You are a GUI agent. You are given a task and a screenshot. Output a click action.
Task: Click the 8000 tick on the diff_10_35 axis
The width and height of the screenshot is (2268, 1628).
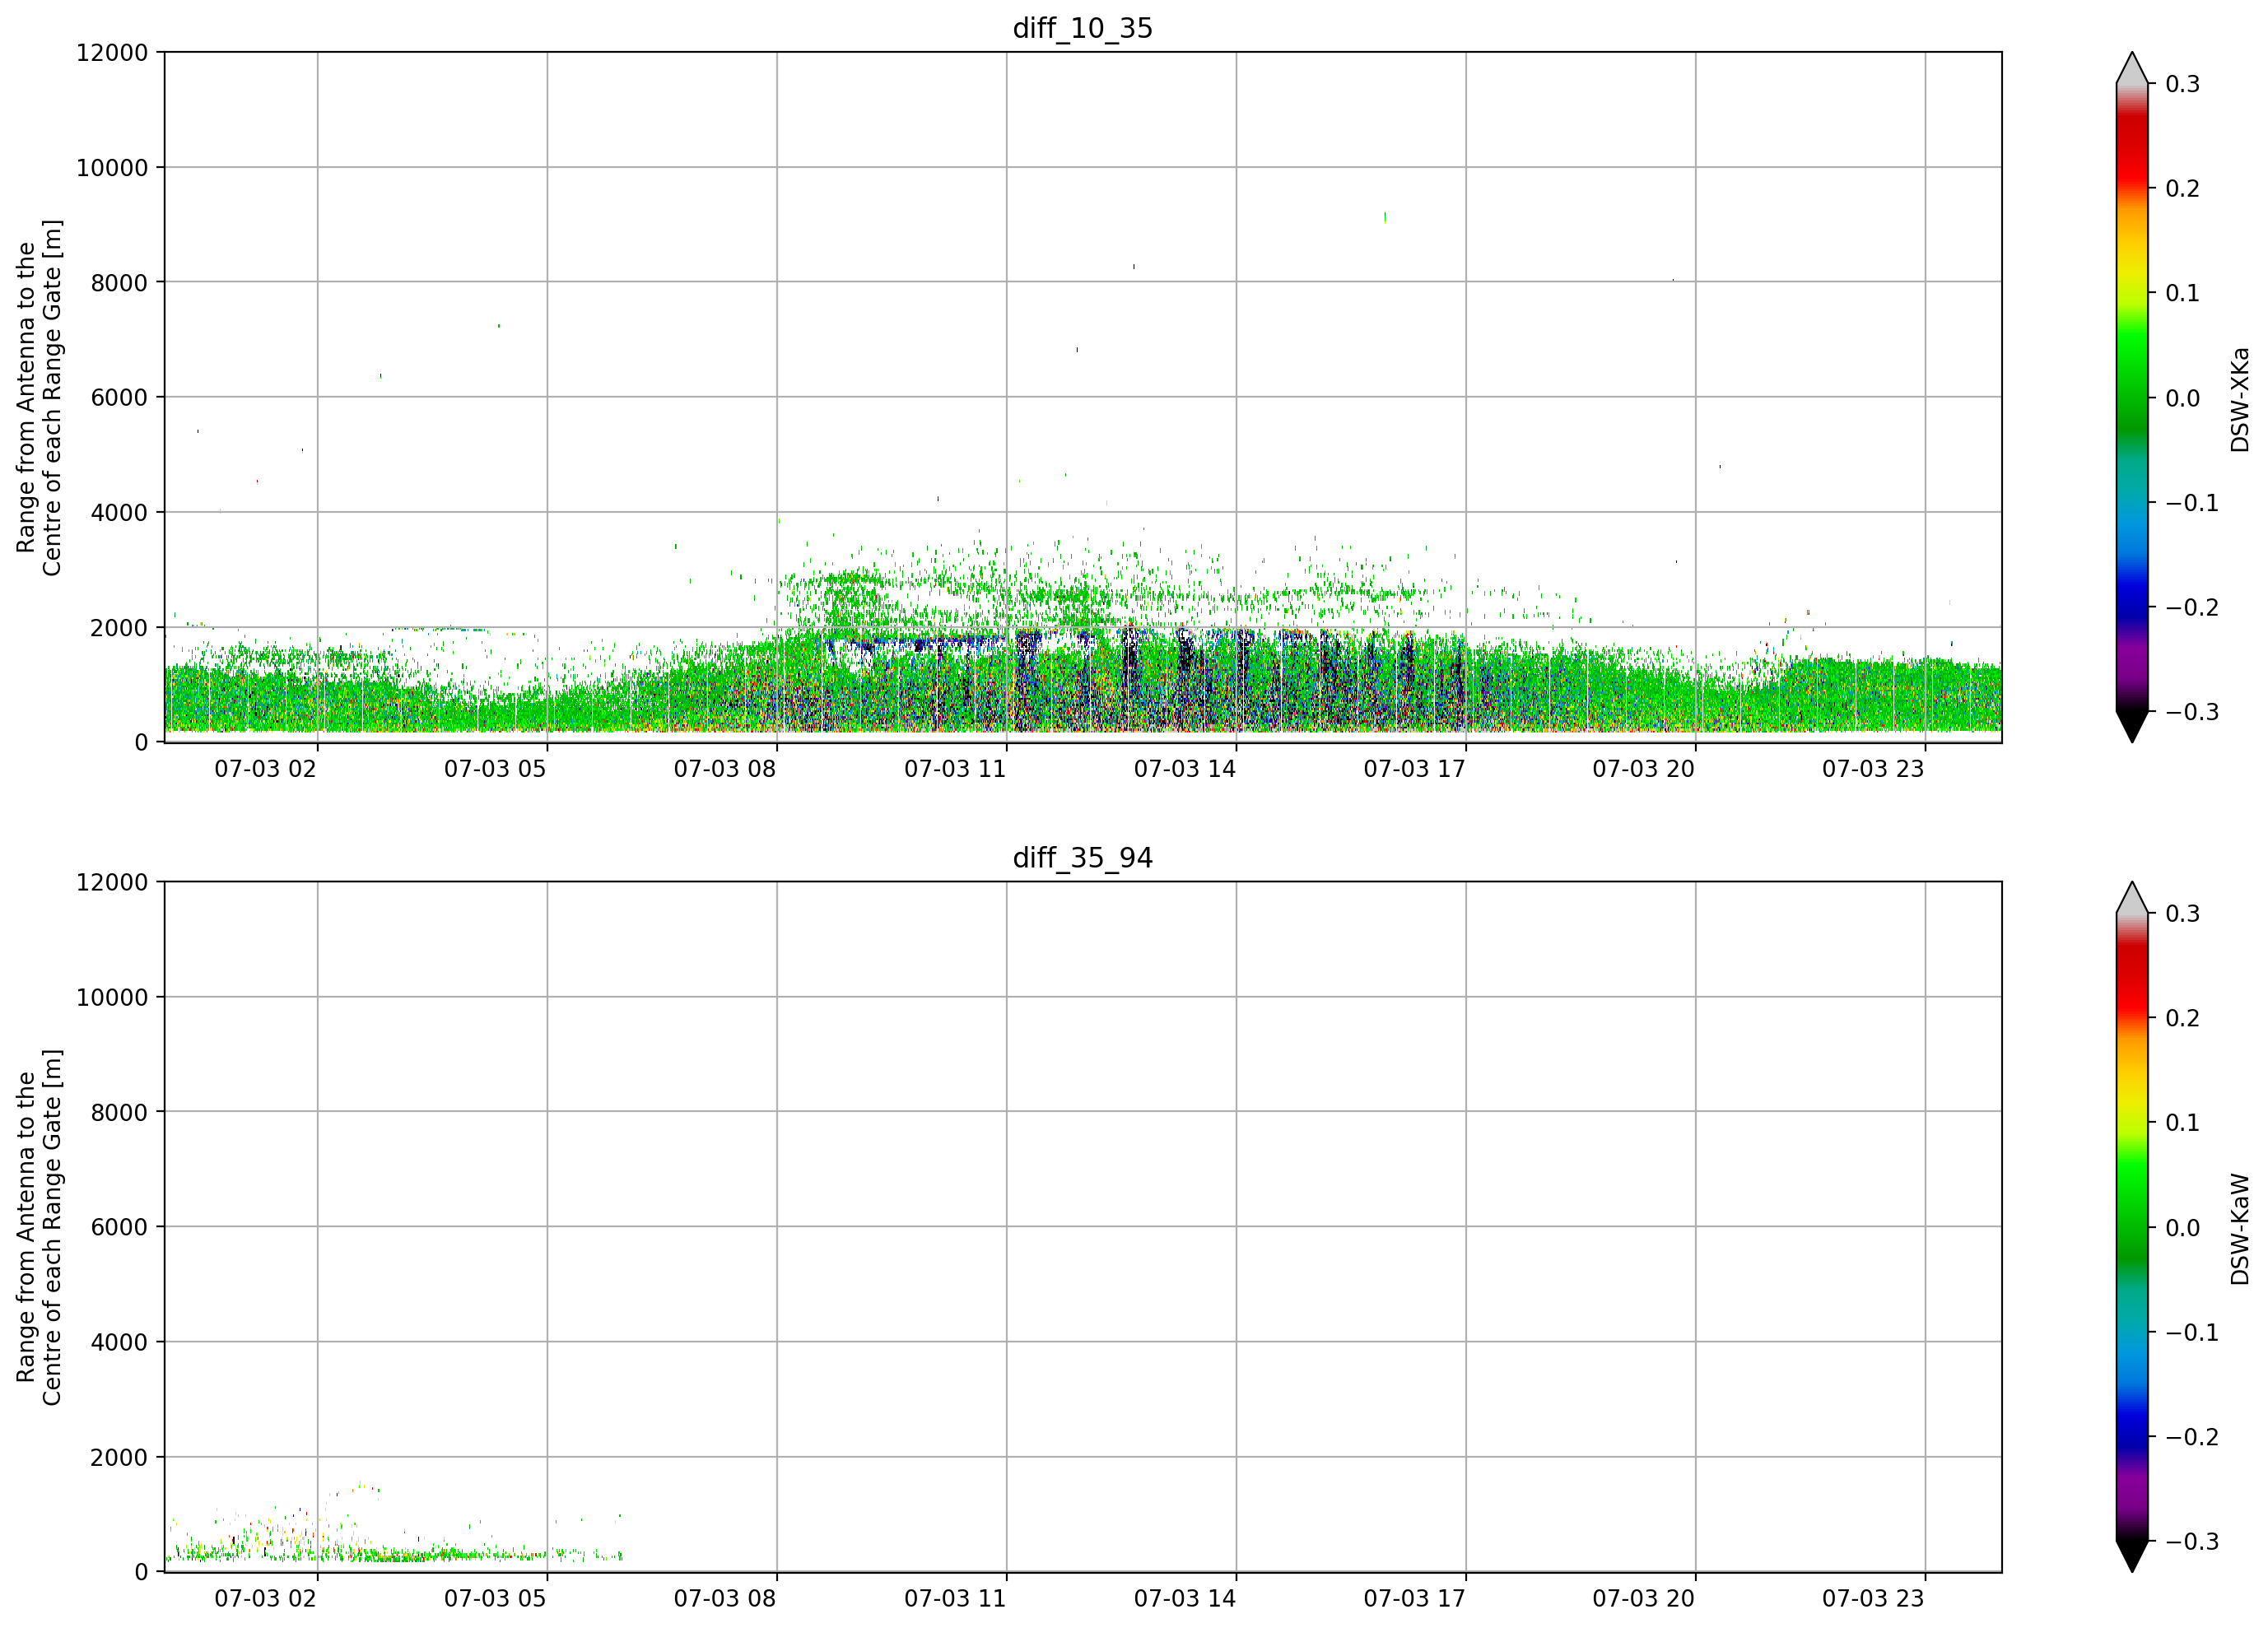click(x=119, y=282)
